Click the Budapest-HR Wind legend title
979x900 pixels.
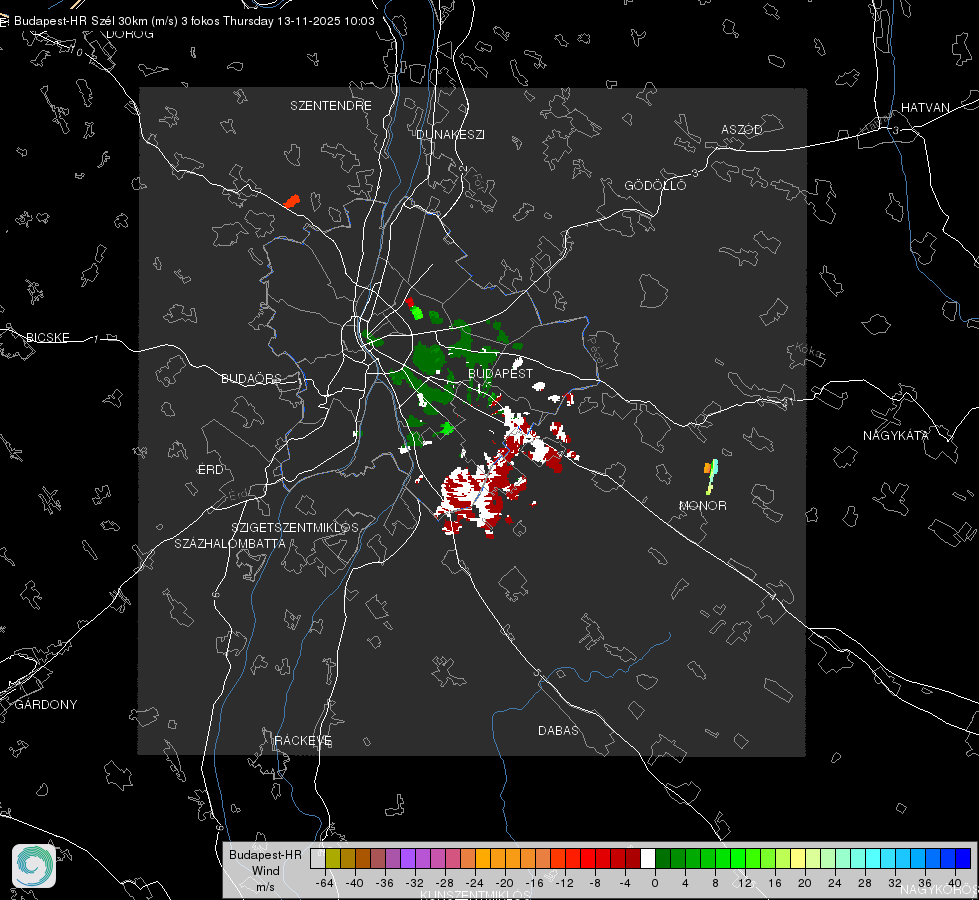(x=265, y=871)
